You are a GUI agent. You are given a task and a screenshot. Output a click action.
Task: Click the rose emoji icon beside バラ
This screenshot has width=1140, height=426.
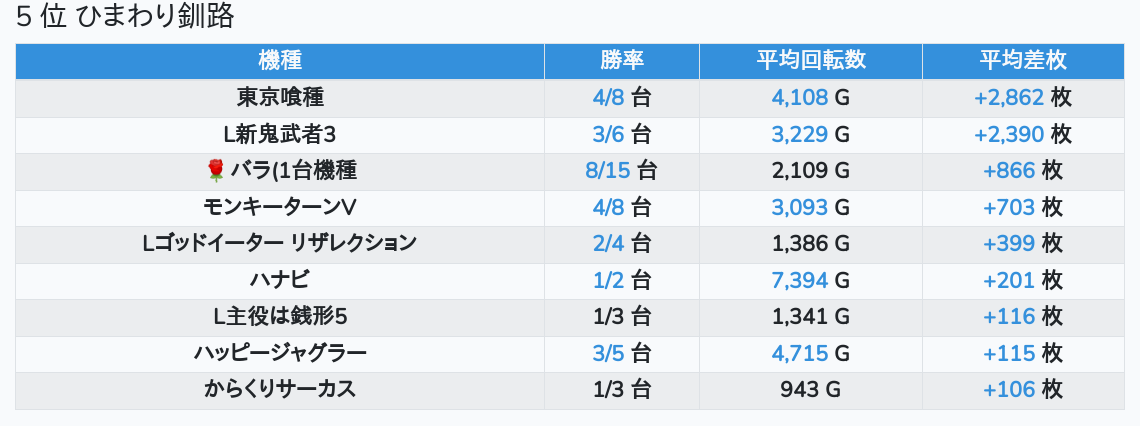(215, 171)
